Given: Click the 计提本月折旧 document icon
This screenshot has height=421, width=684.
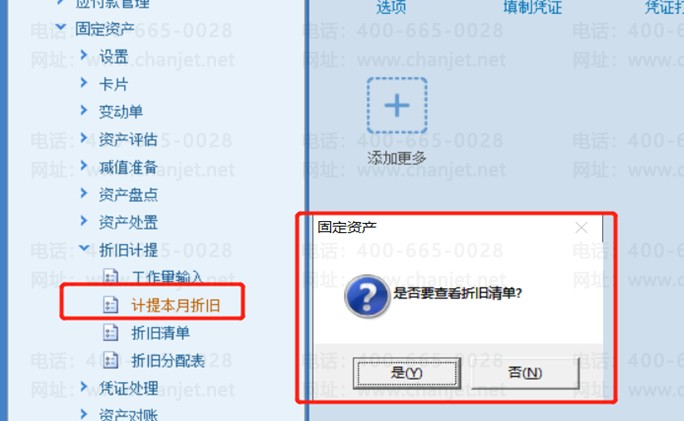Looking at the screenshot, I should 111,305.
